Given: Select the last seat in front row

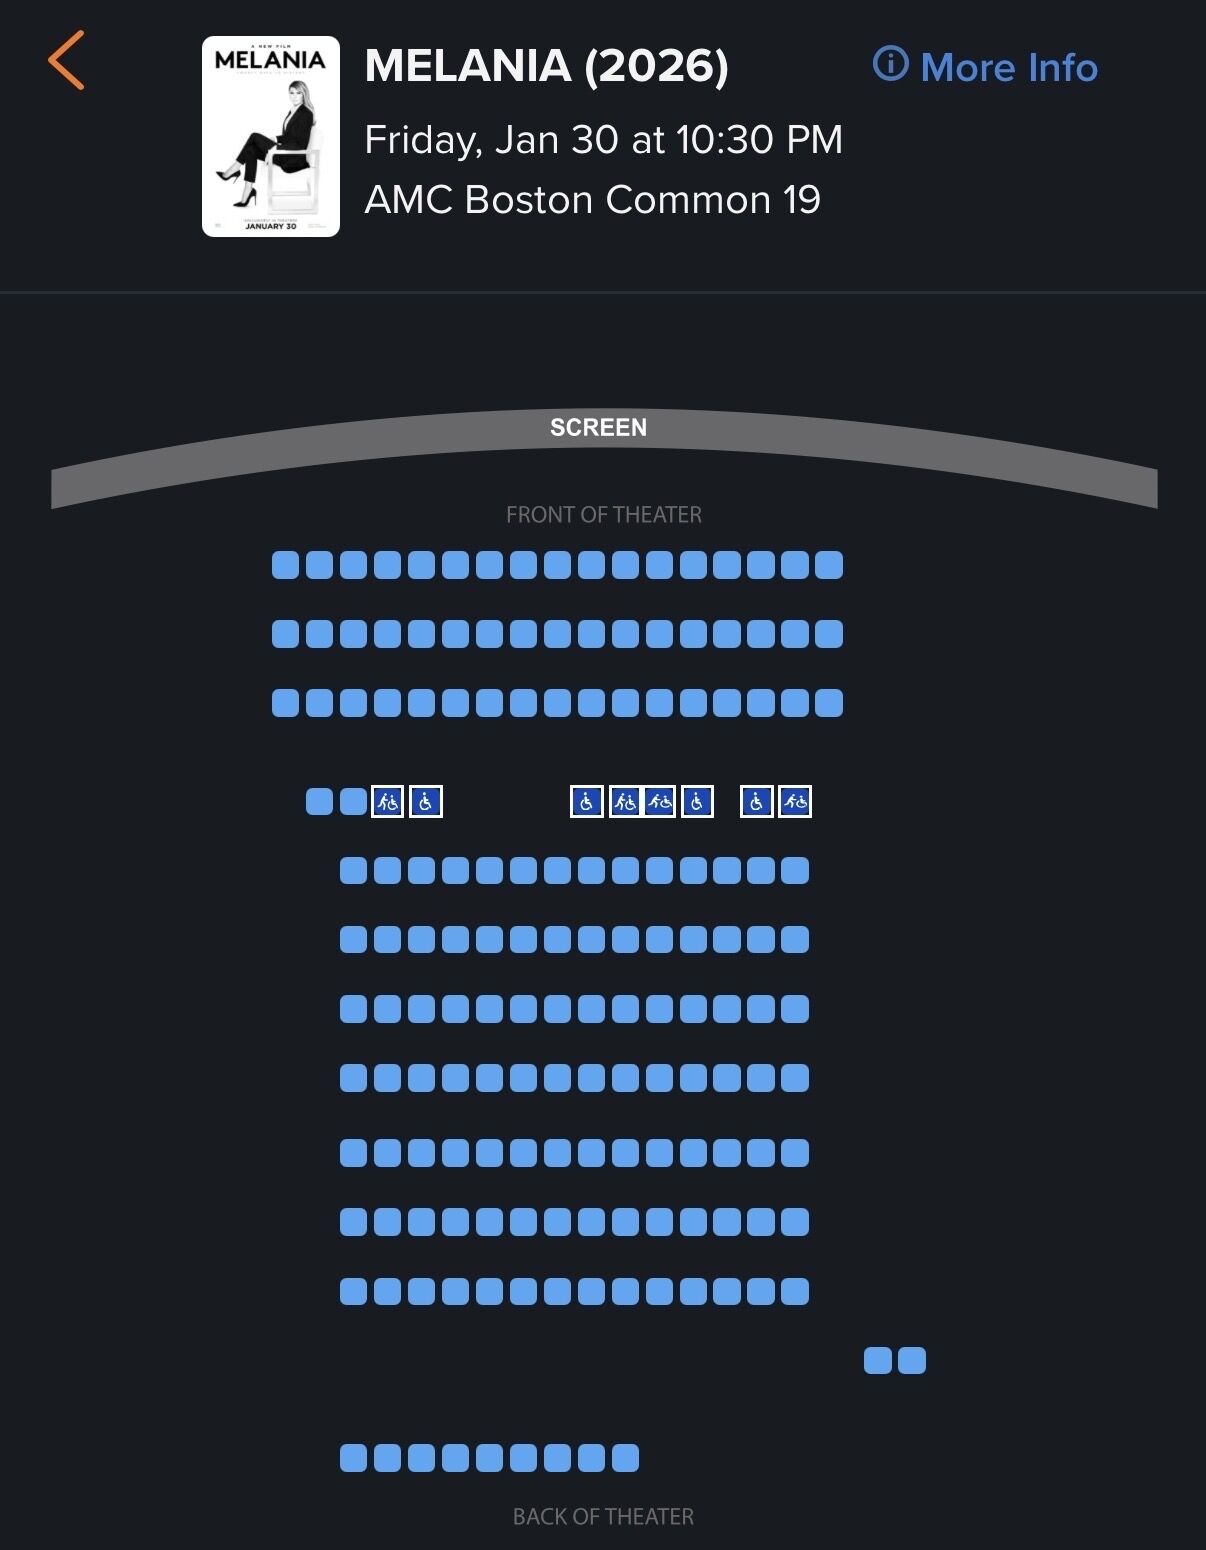Looking at the screenshot, I should [829, 565].
